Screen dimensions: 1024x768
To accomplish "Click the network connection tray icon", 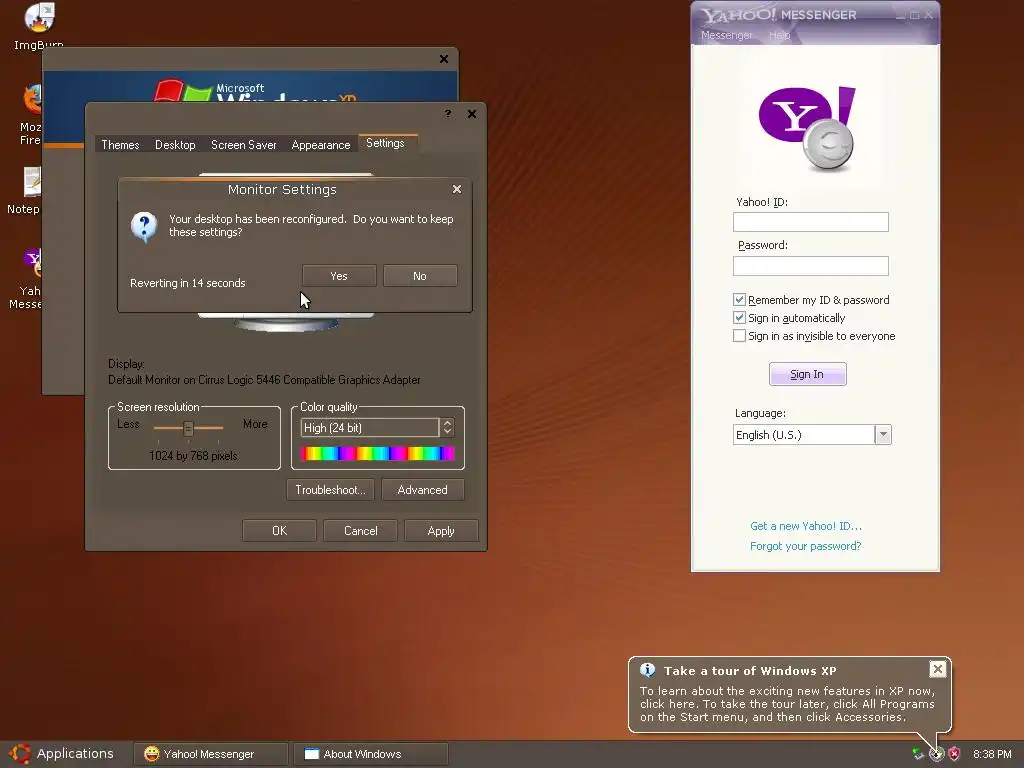I will 918,754.
